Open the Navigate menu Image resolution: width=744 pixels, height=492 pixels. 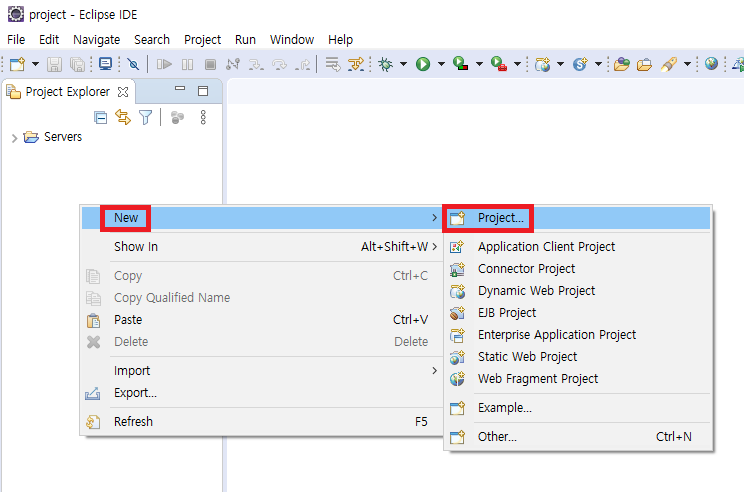pos(96,39)
